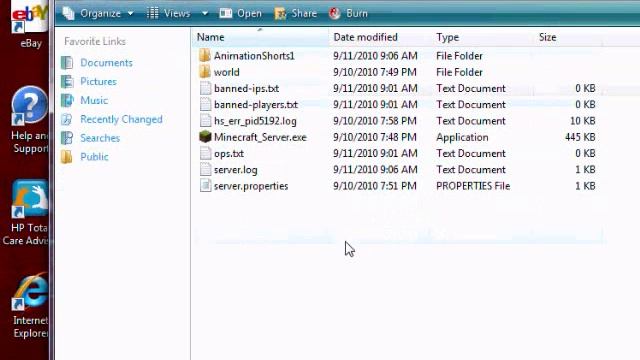The image size is (640, 360).
Task: Click the Application type cell
Action: (462, 137)
